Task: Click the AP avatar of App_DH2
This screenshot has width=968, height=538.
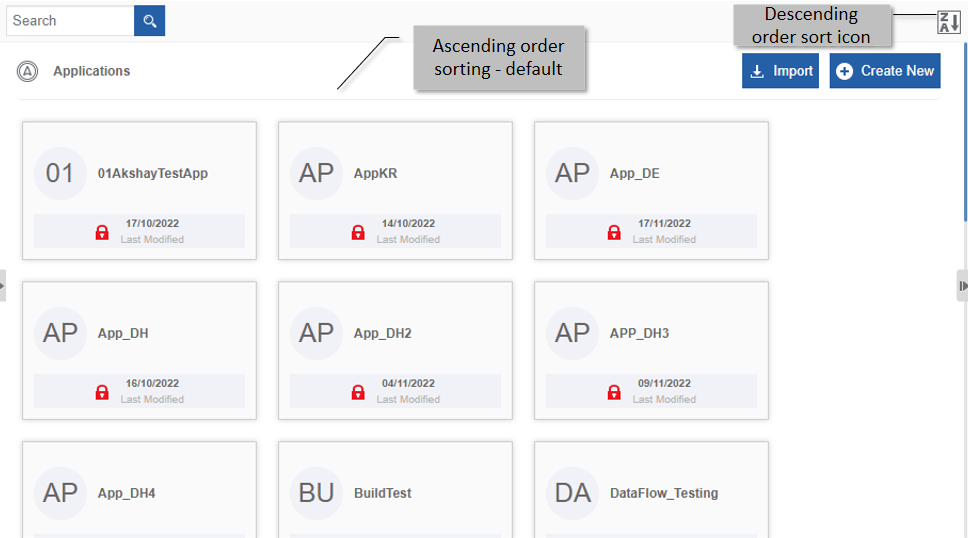Action: coord(316,333)
